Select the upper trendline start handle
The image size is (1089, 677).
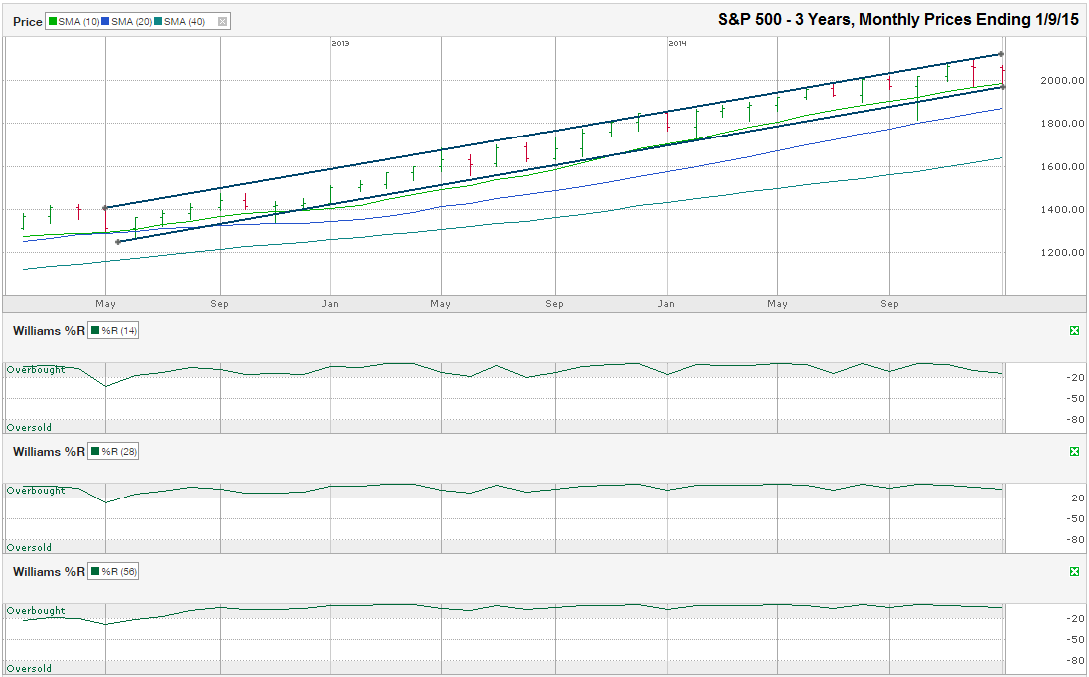point(105,208)
